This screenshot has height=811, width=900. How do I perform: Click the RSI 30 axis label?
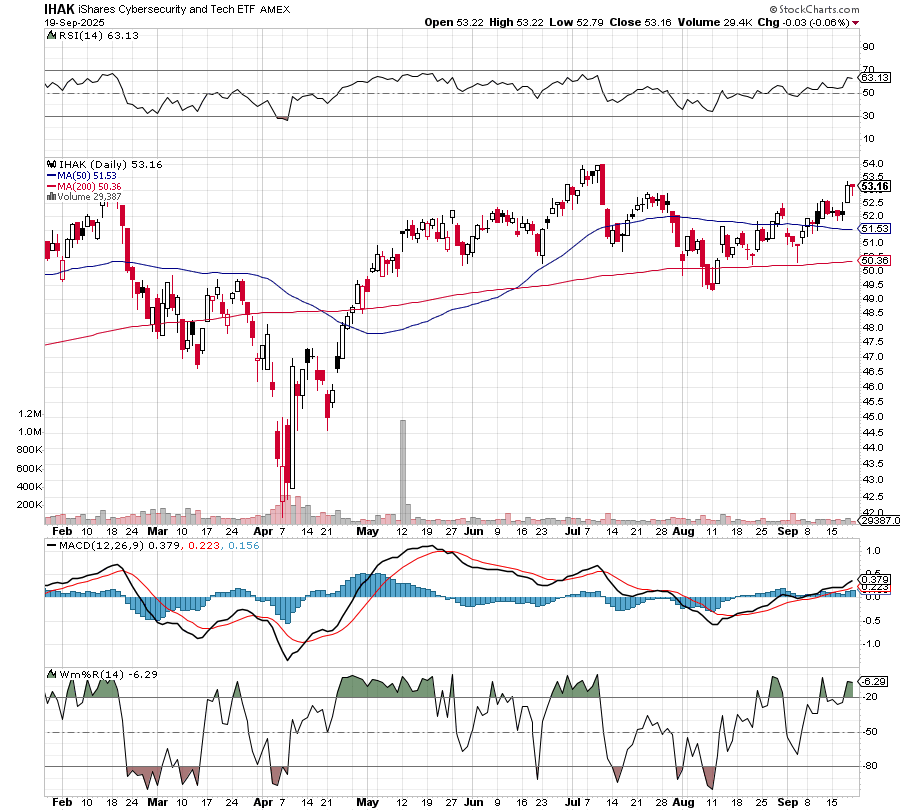pos(868,116)
